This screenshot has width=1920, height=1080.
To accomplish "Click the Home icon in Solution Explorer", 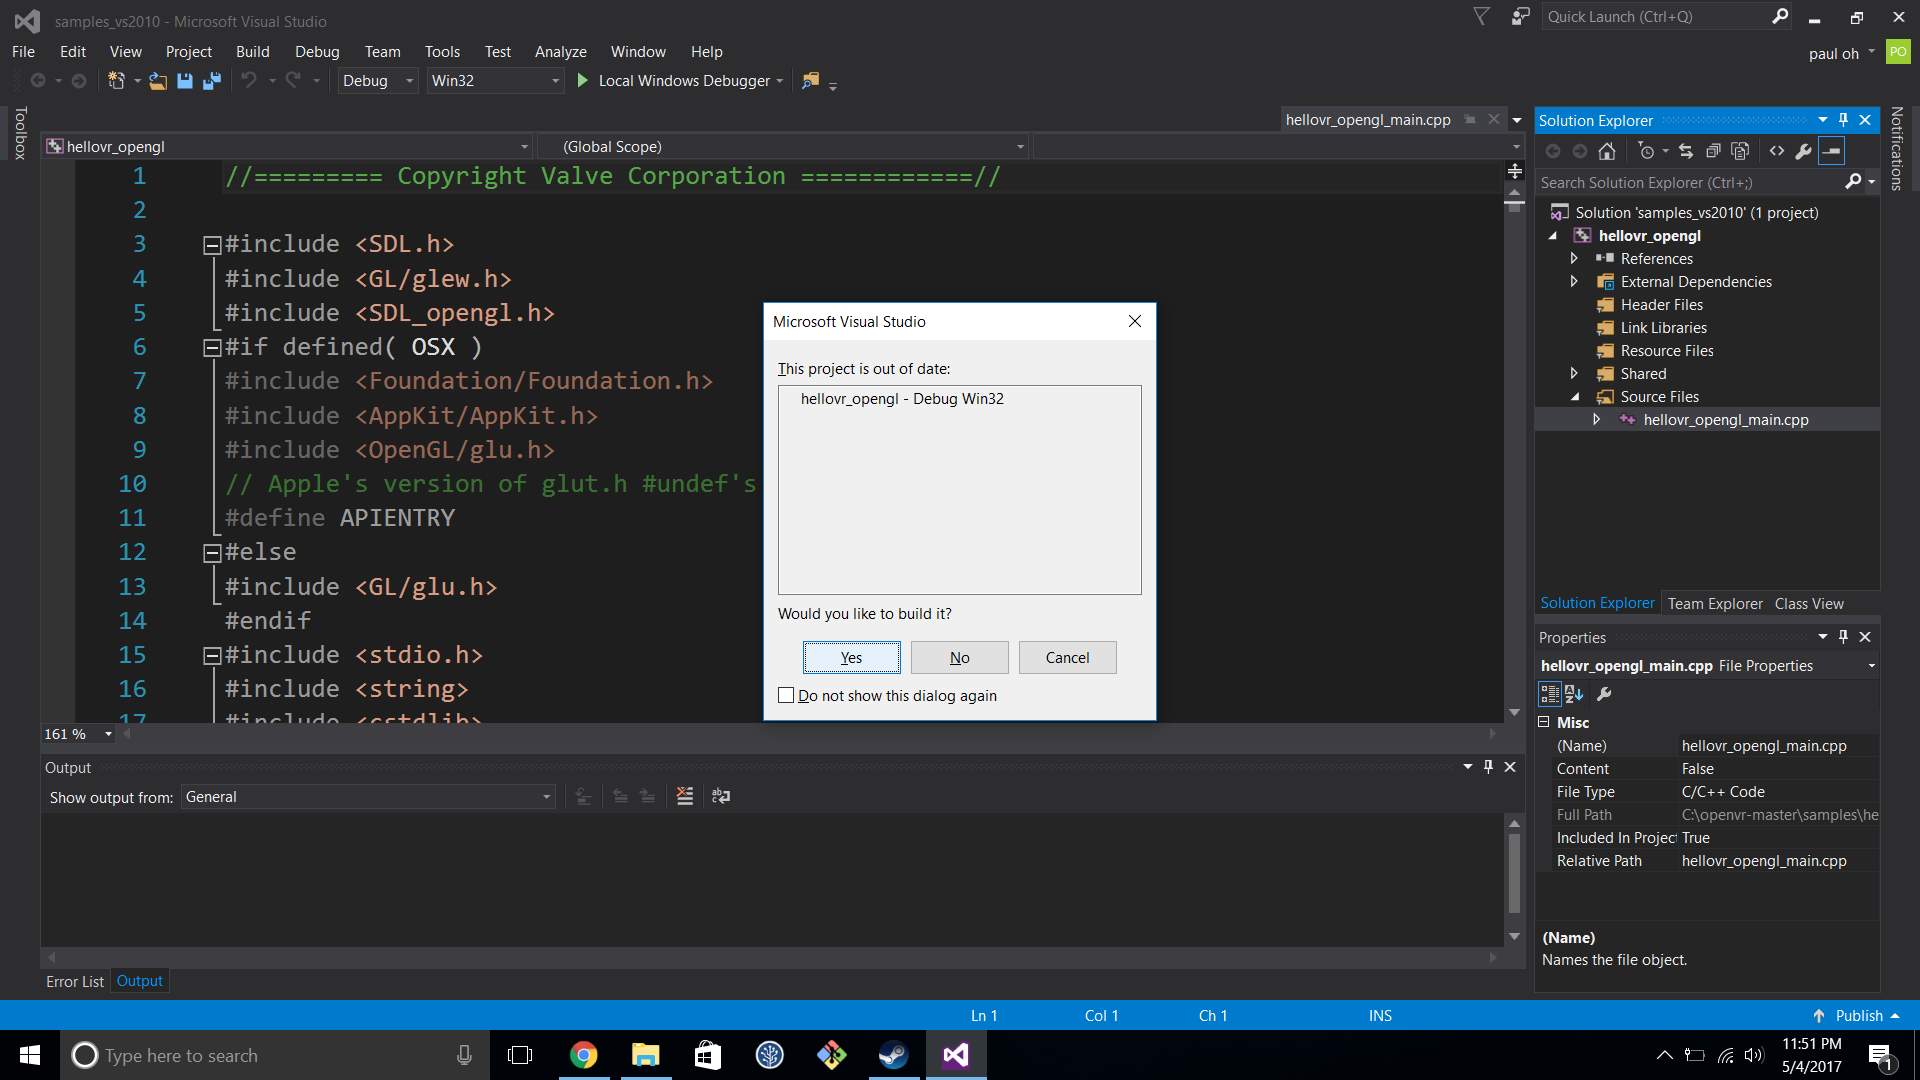I will pyautogui.click(x=1607, y=151).
